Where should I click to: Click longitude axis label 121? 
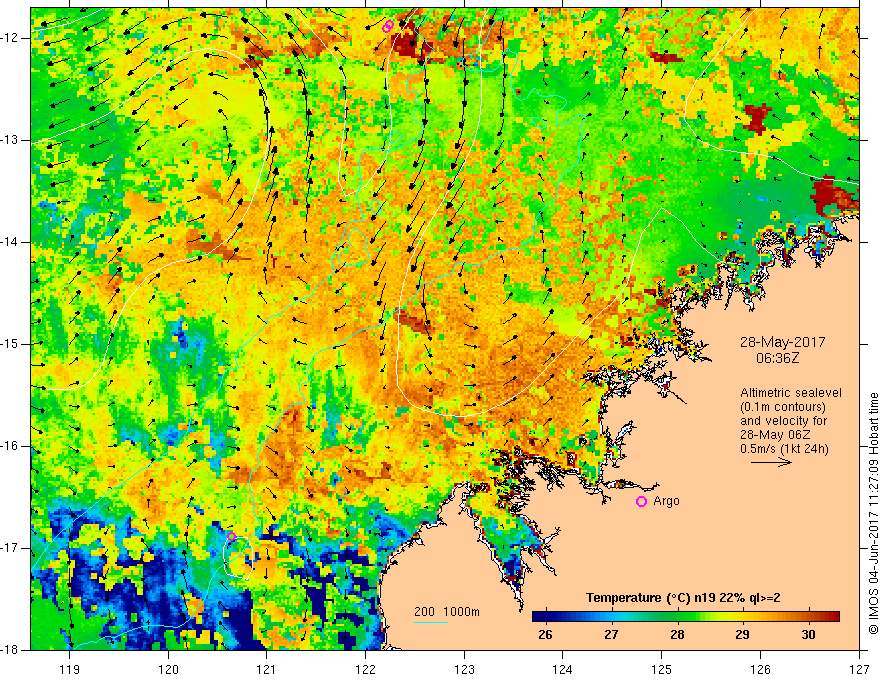point(267,669)
